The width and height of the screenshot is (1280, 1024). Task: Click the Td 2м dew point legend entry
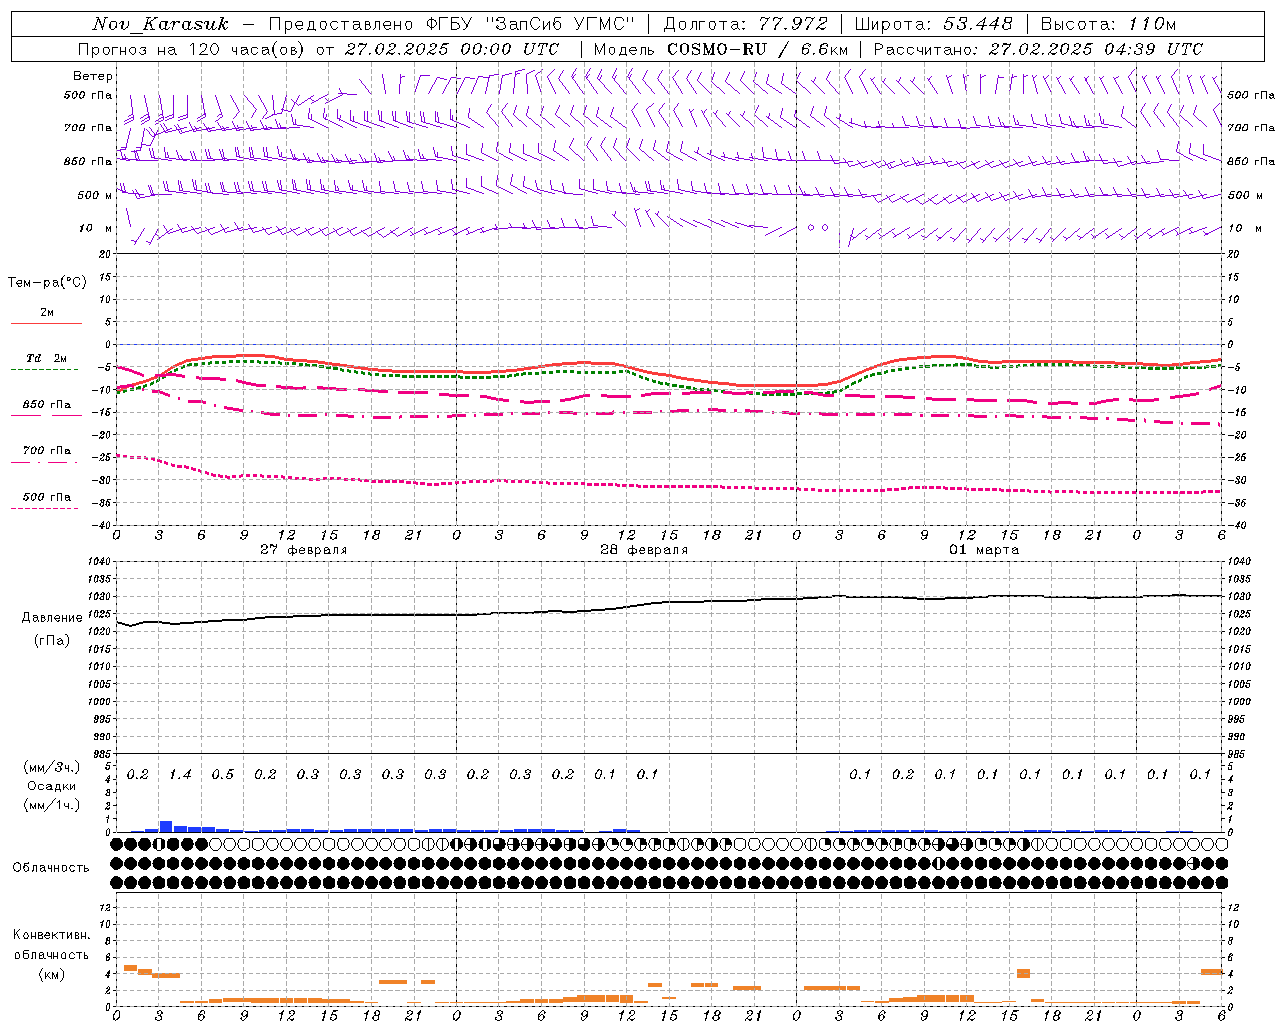[x=46, y=358]
